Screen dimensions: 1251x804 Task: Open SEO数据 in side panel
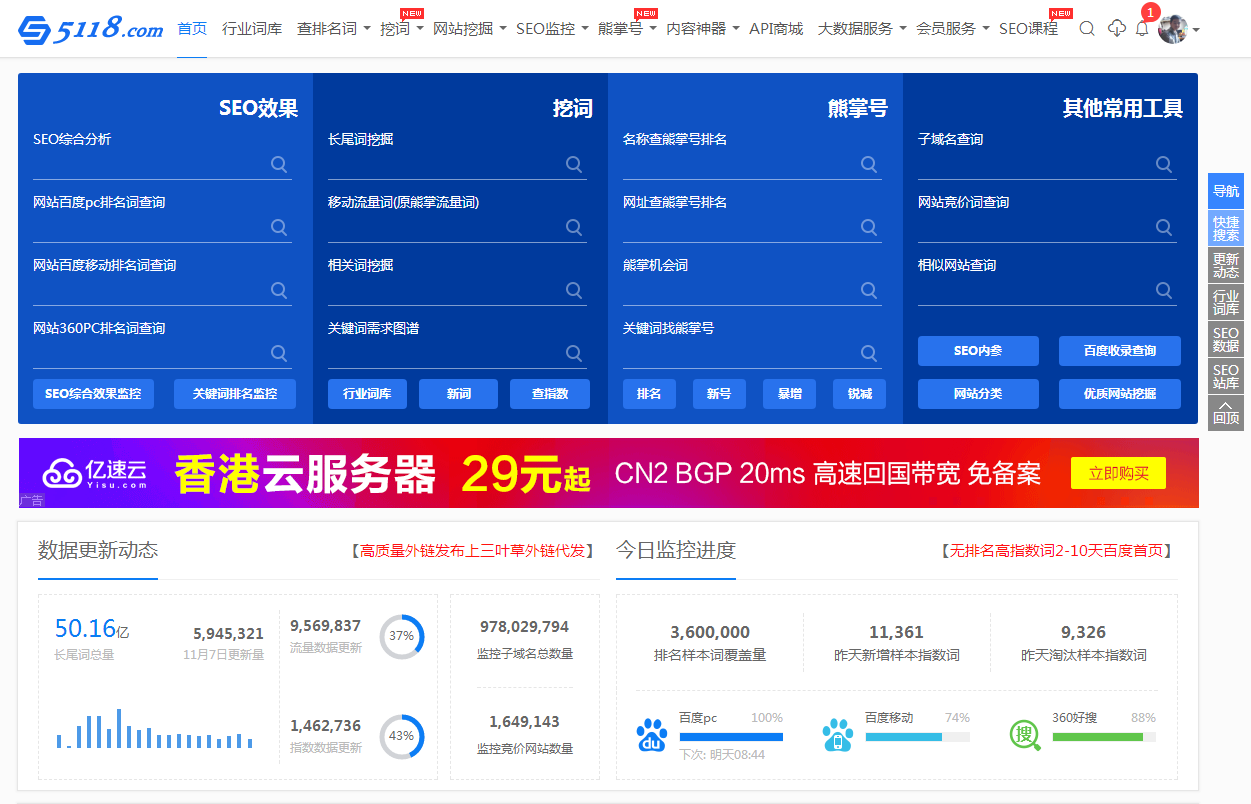point(1226,339)
